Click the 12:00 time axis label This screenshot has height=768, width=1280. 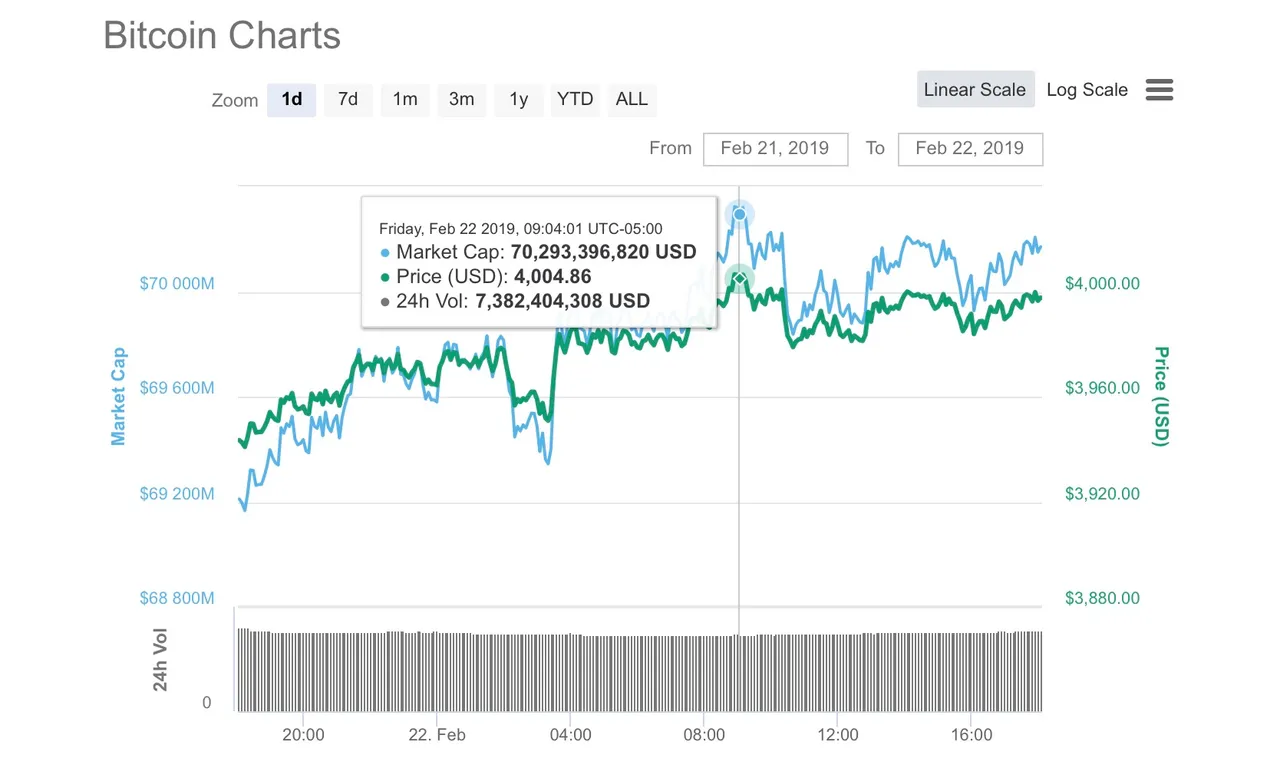pyautogui.click(x=838, y=734)
